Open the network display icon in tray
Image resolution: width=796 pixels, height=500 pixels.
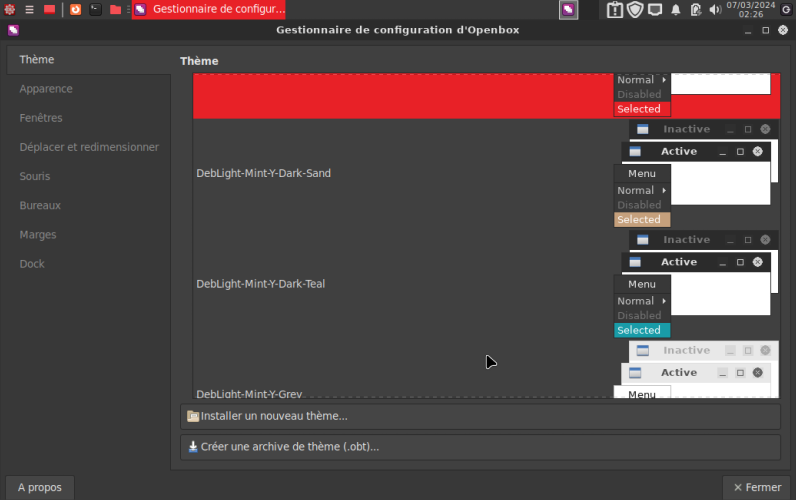tap(655, 10)
